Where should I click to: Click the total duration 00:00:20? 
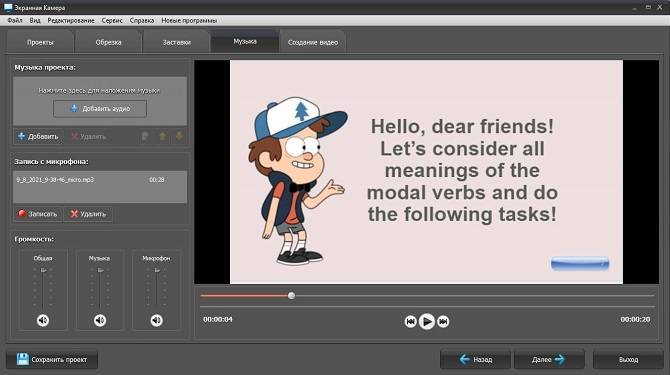(x=635, y=319)
